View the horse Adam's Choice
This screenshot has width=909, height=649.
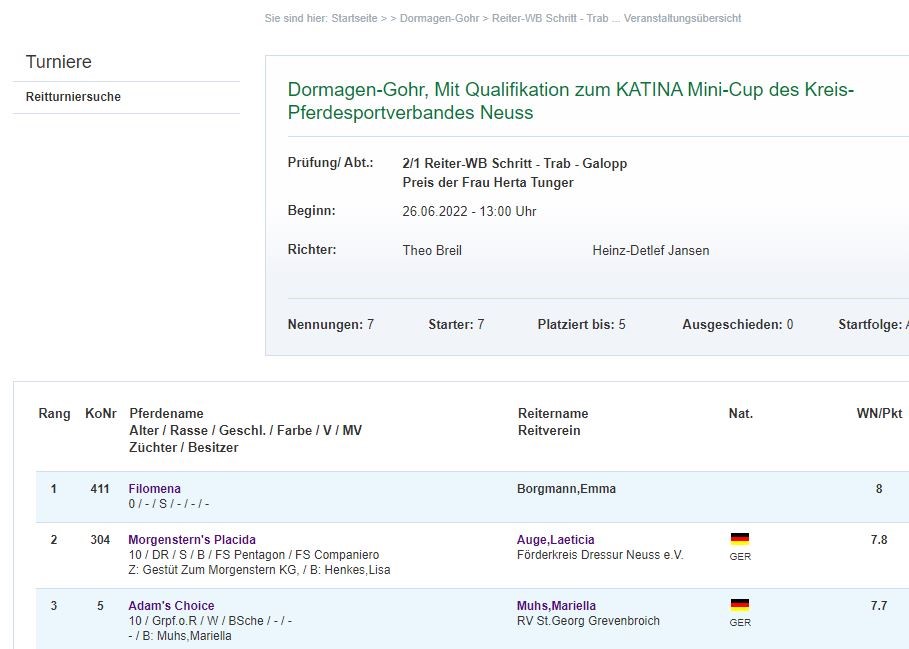(x=171, y=606)
